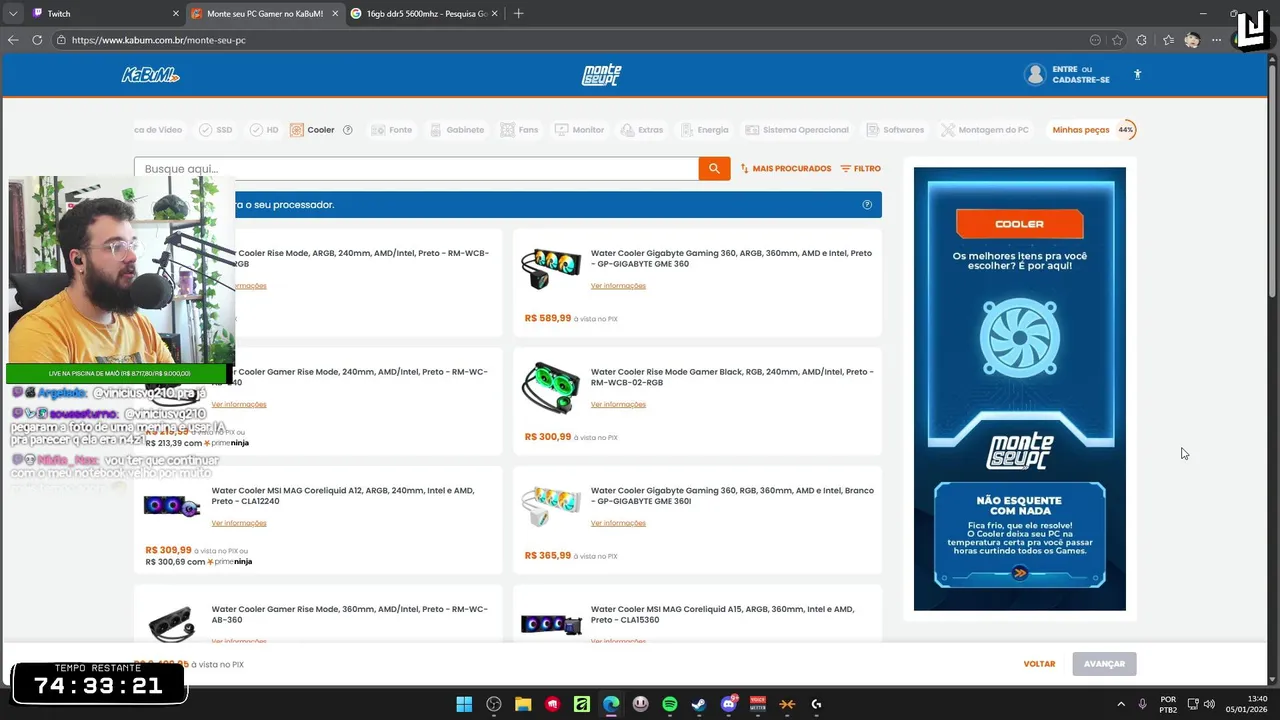Go to the Monitor step
The image size is (1280, 720).
click(x=579, y=130)
